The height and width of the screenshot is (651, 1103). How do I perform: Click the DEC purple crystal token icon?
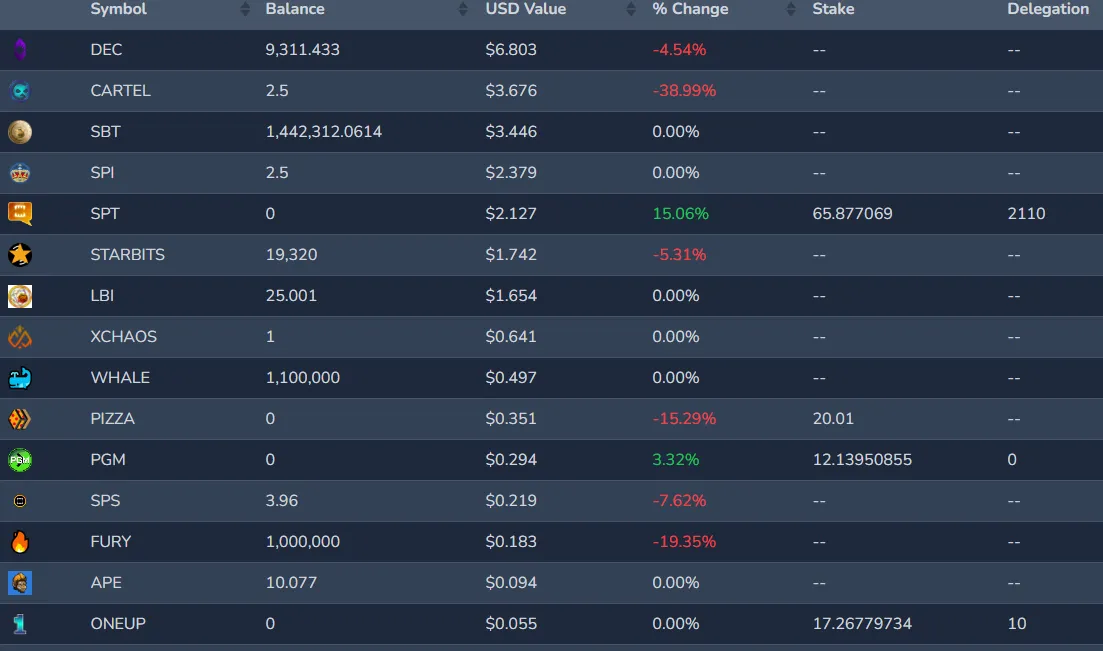(x=20, y=50)
